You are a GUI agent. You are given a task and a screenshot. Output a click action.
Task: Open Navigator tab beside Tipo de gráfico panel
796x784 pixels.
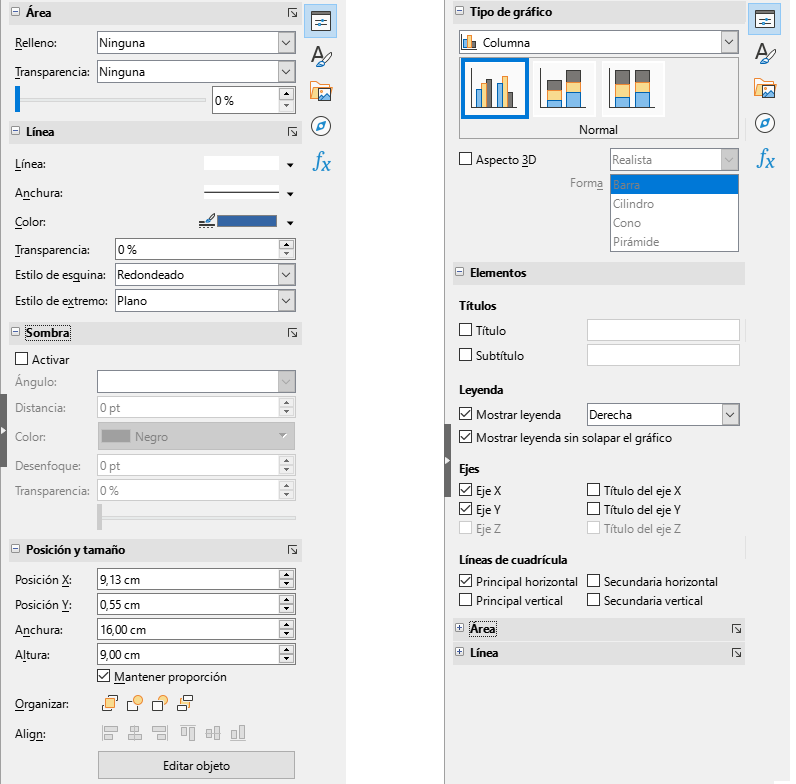[765, 123]
